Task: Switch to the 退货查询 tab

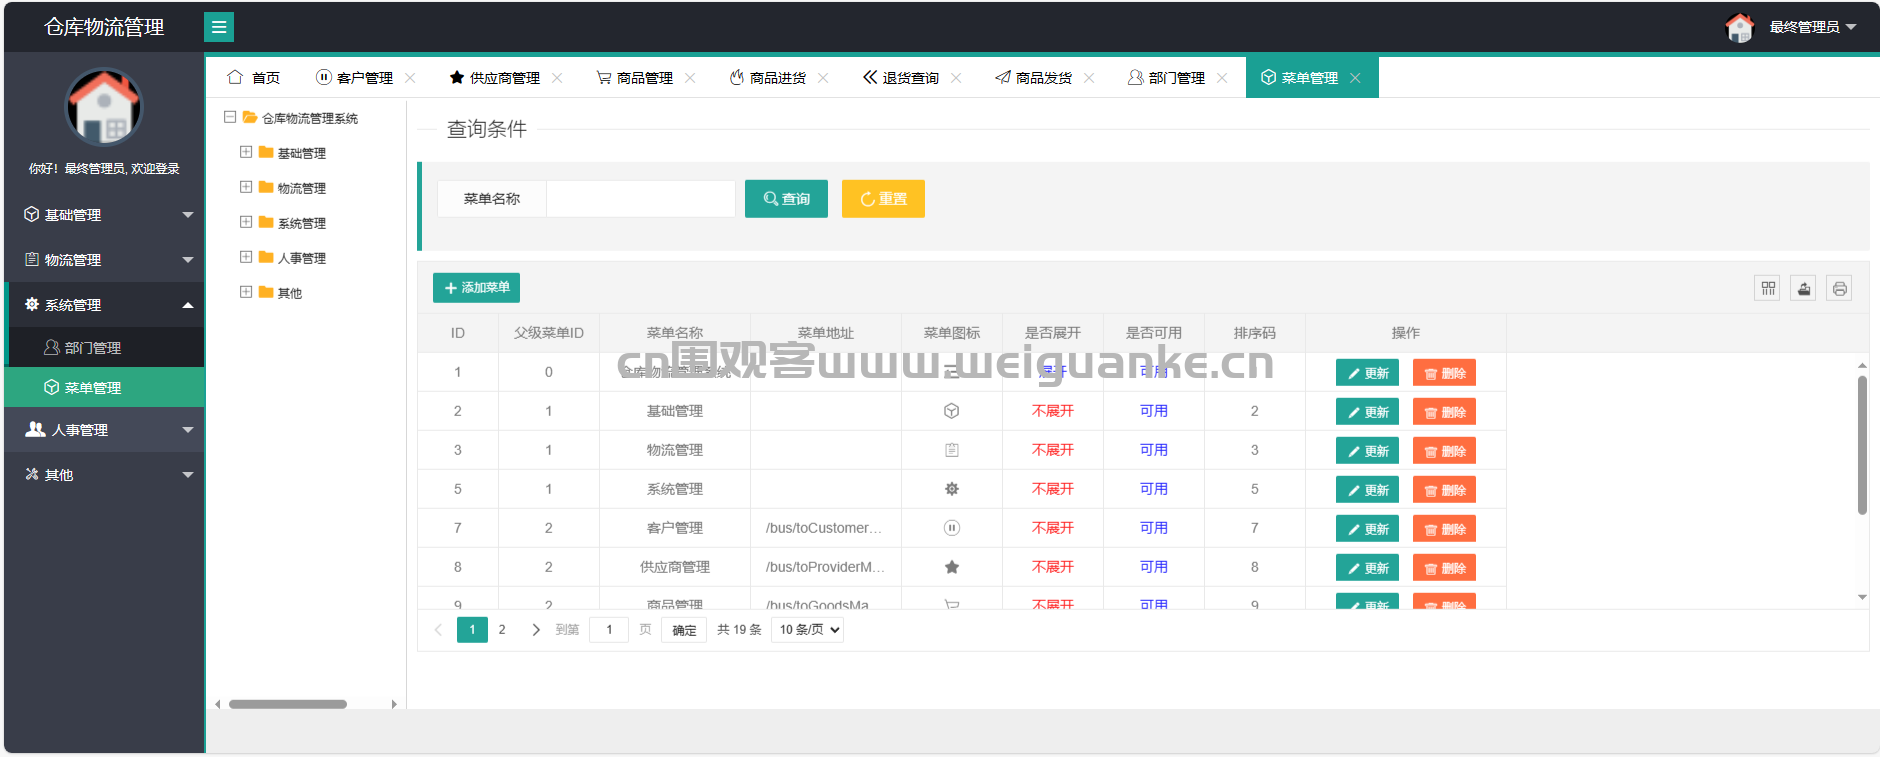Action: point(901,78)
